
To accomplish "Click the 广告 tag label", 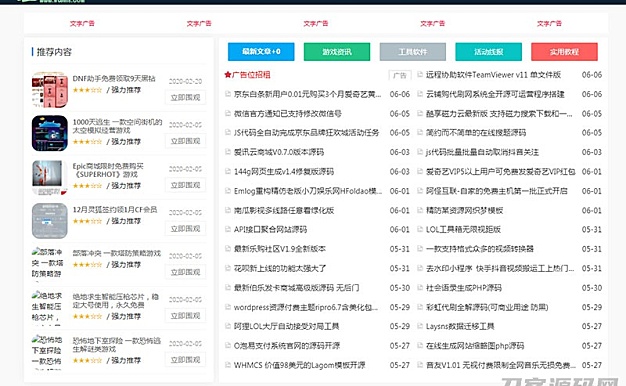I will pos(400,75).
